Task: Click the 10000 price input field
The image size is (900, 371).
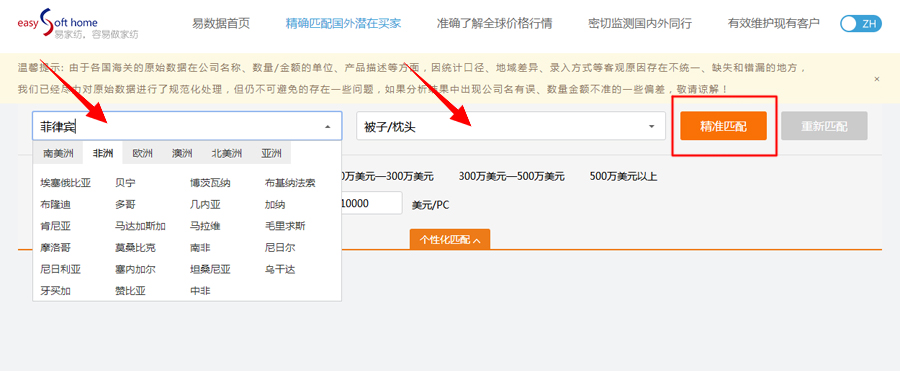Action: click(371, 203)
